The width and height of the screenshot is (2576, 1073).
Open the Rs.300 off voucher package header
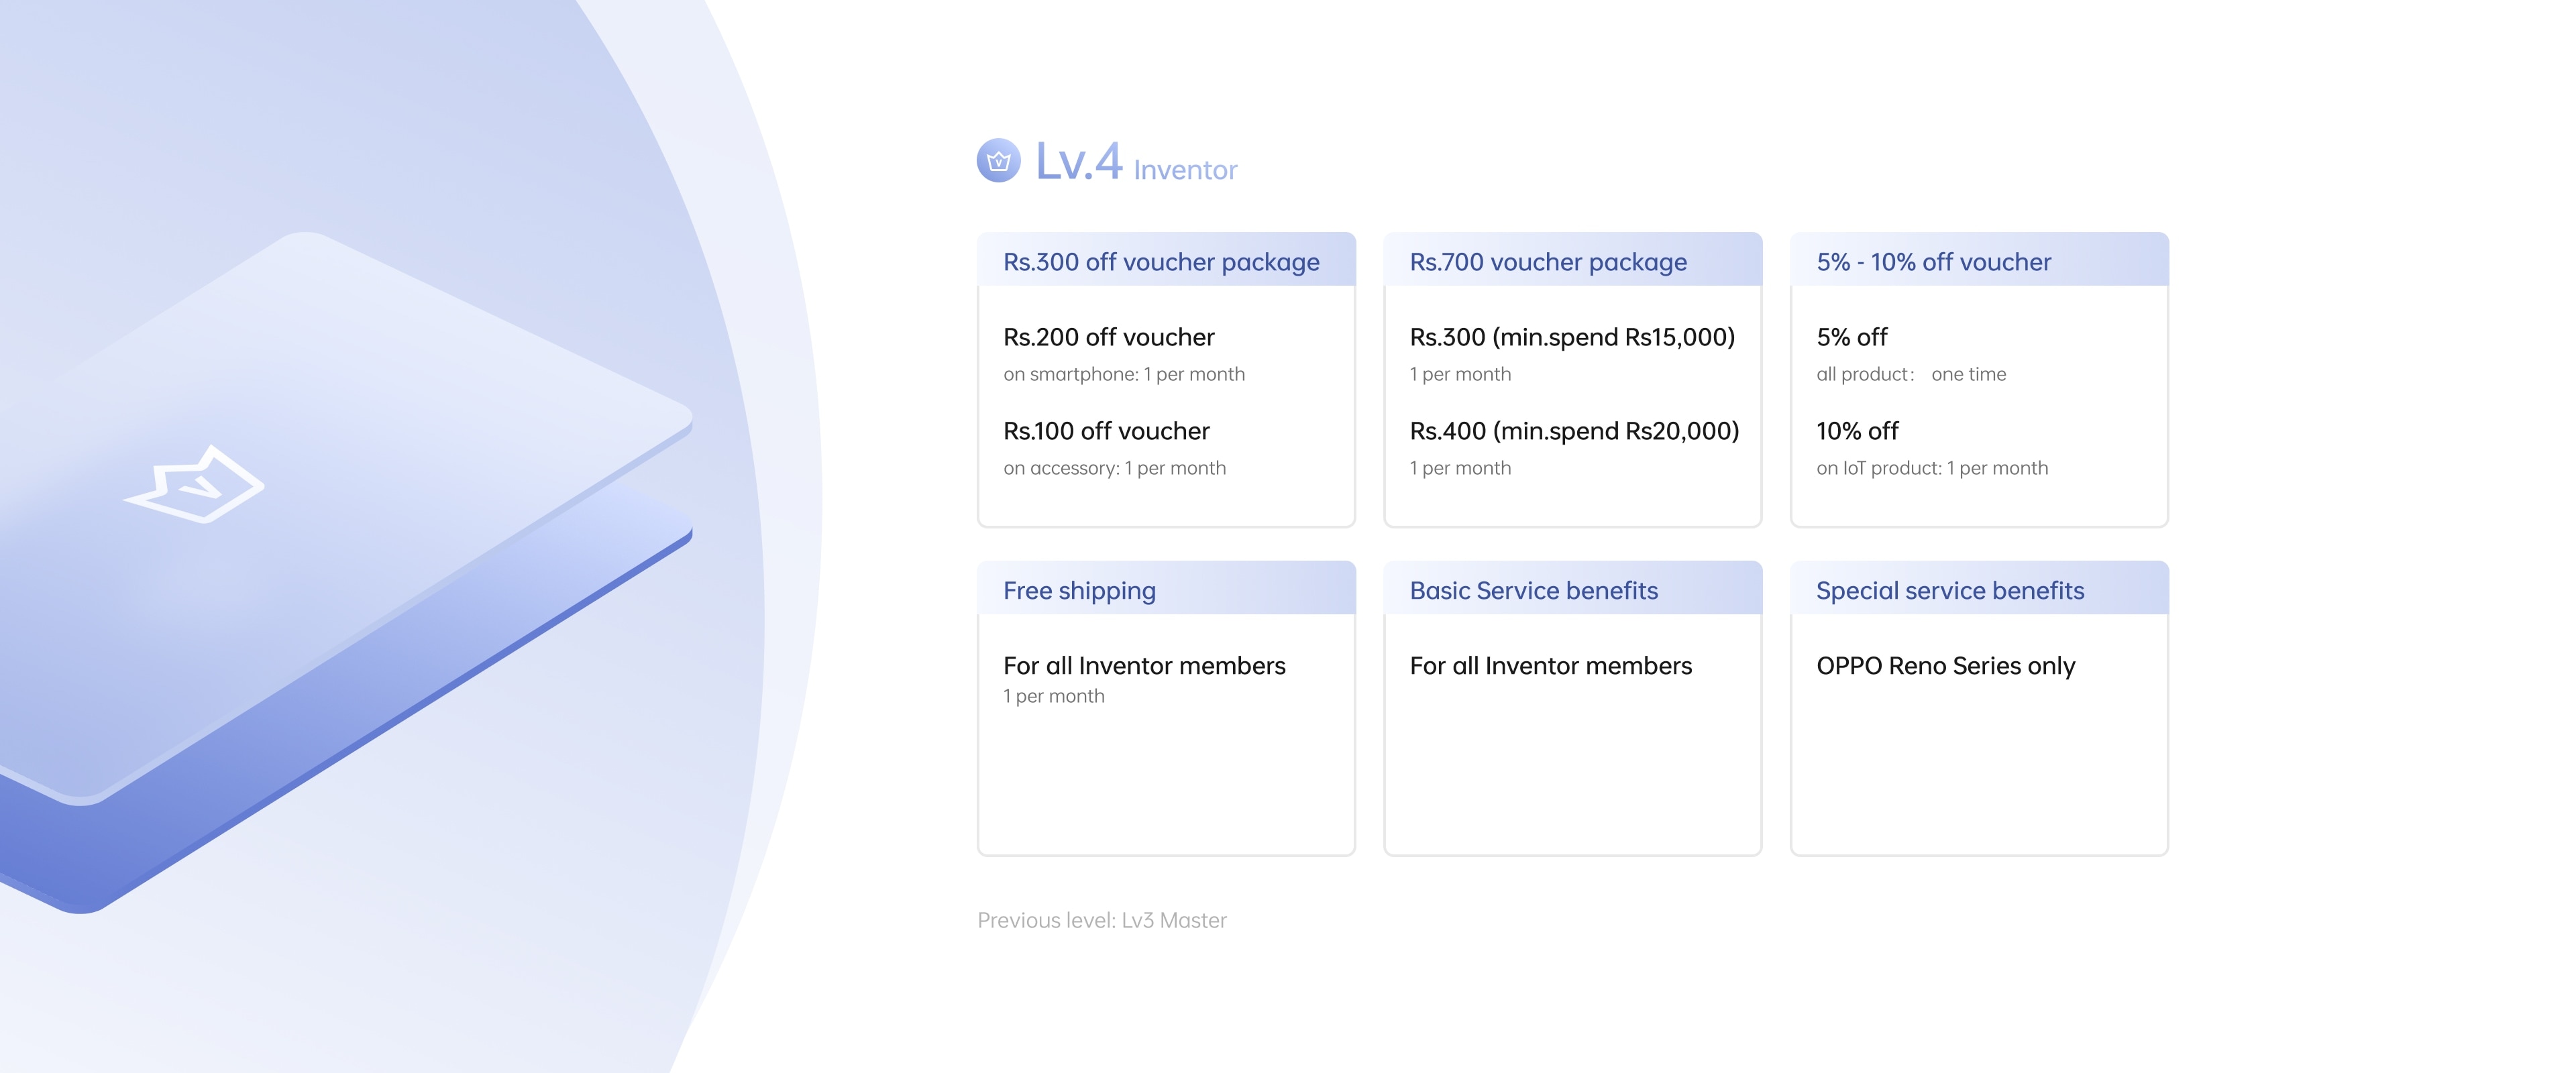click(1161, 262)
